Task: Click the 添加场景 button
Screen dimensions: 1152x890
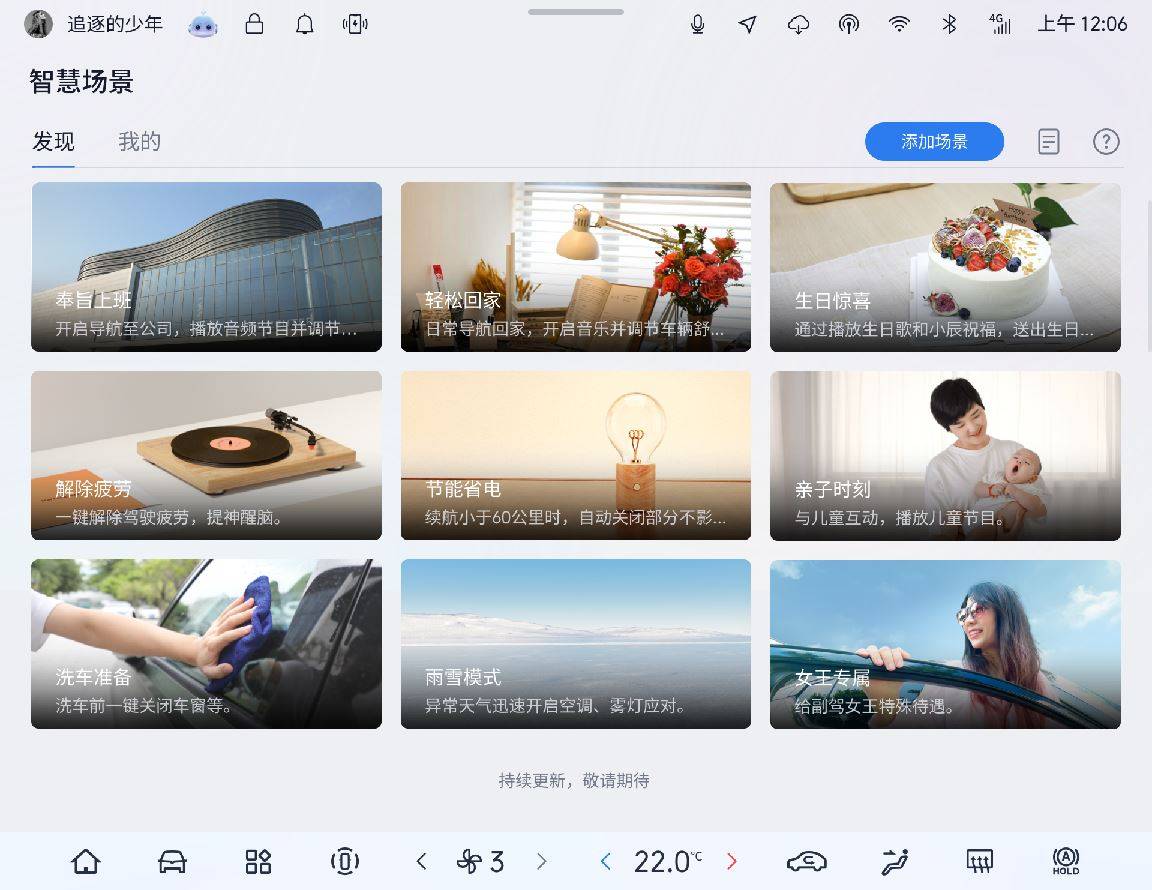Action: [x=933, y=141]
